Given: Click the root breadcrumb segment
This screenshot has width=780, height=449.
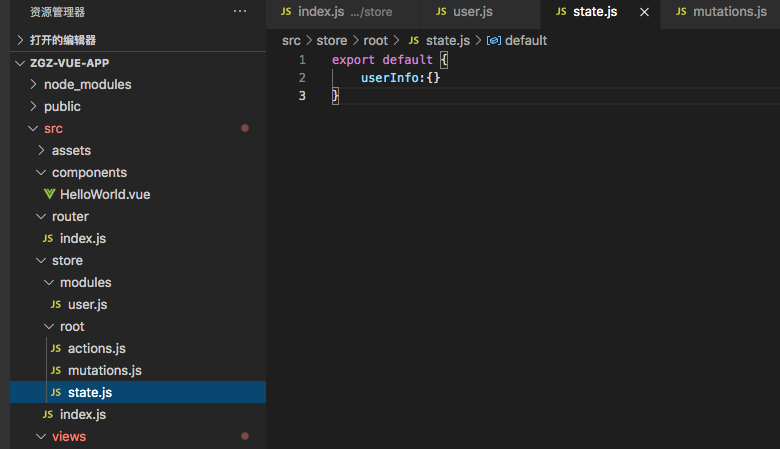Looking at the screenshot, I should pyautogui.click(x=375, y=40).
